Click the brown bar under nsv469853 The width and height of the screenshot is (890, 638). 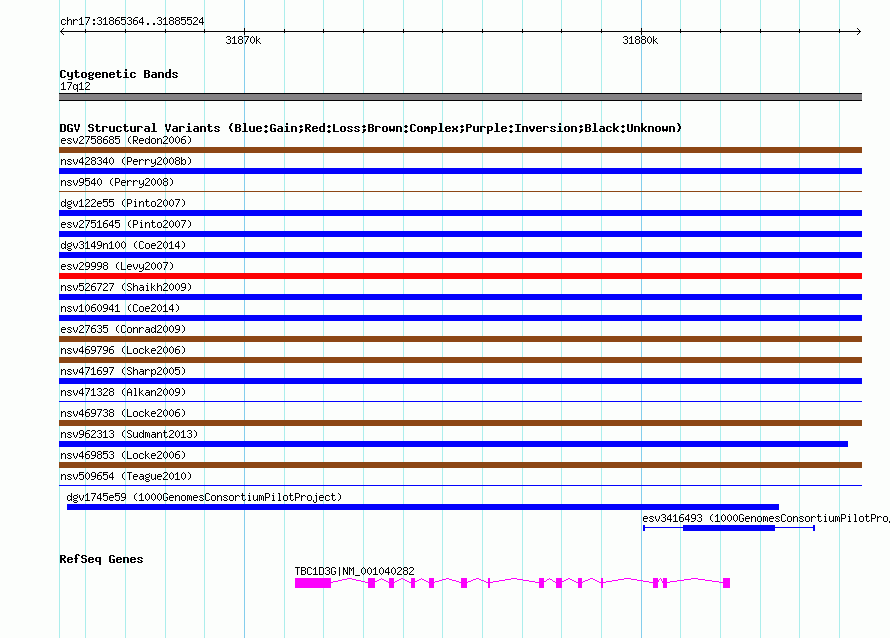point(460,465)
